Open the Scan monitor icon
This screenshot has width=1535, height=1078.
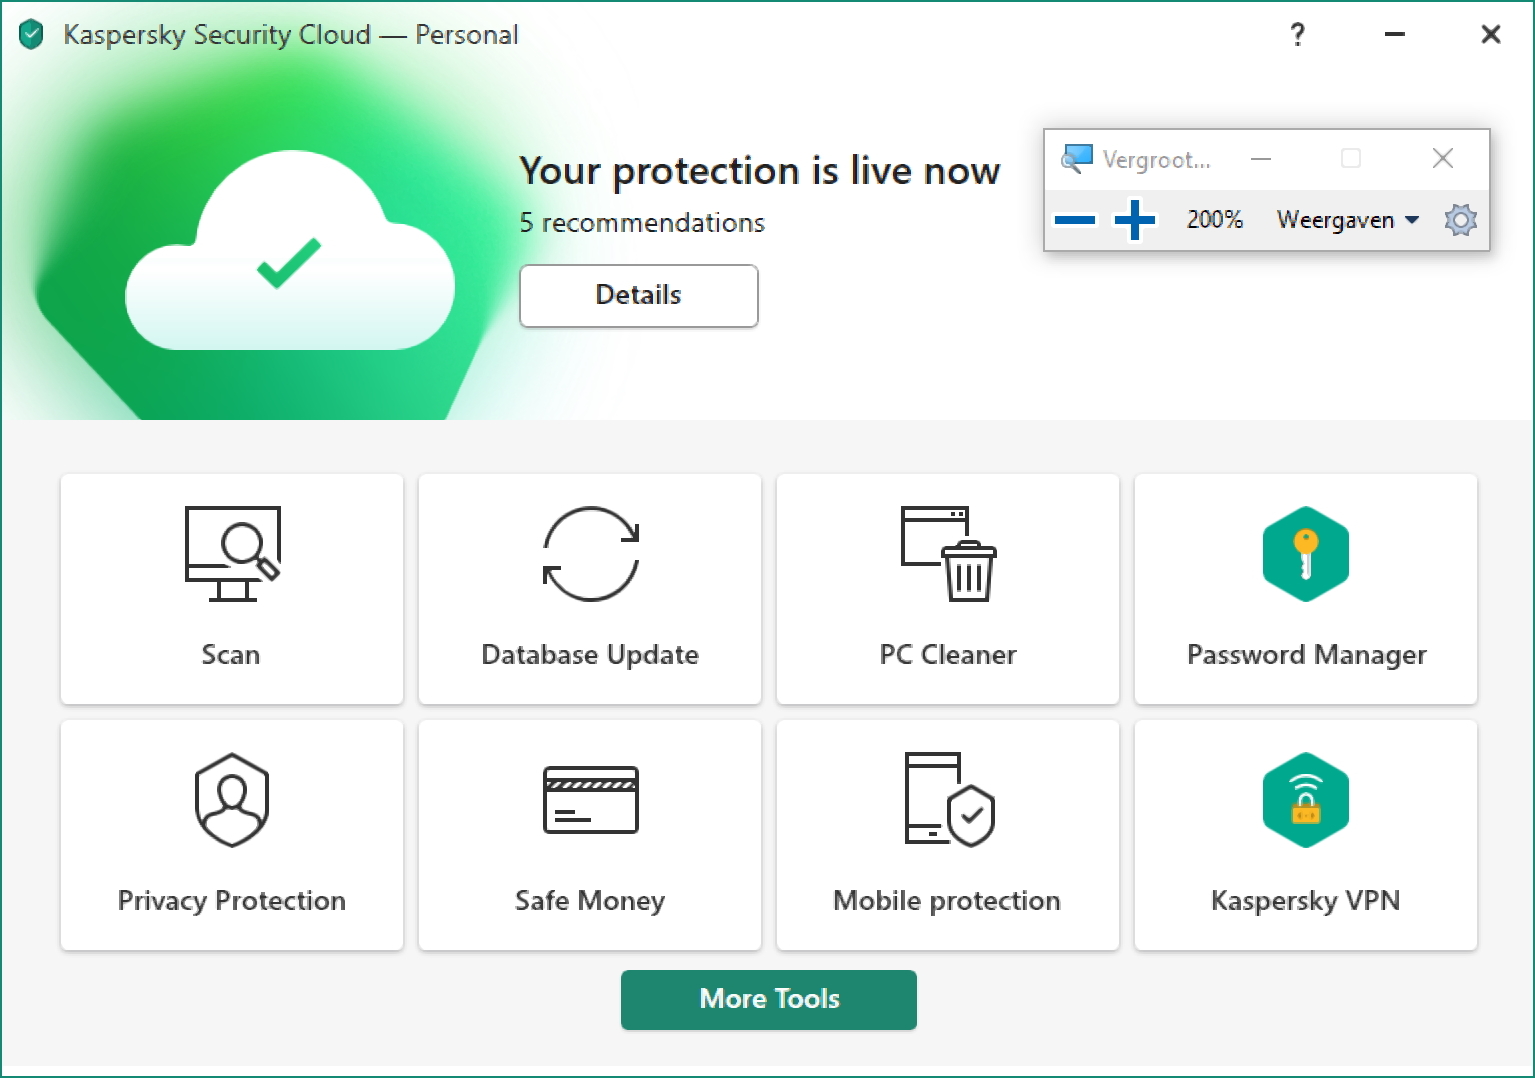(232, 554)
